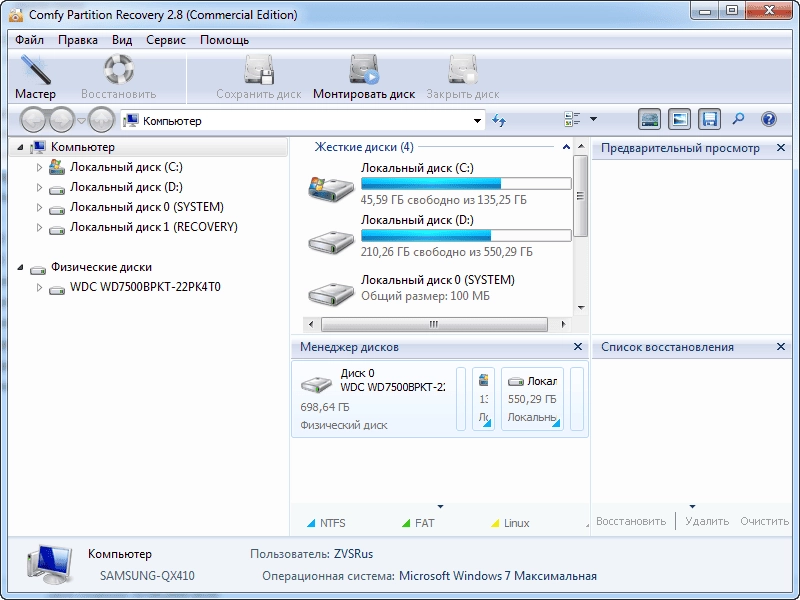Click Удалить in recovery list panel
This screenshot has width=800, height=600.
[x=707, y=521]
